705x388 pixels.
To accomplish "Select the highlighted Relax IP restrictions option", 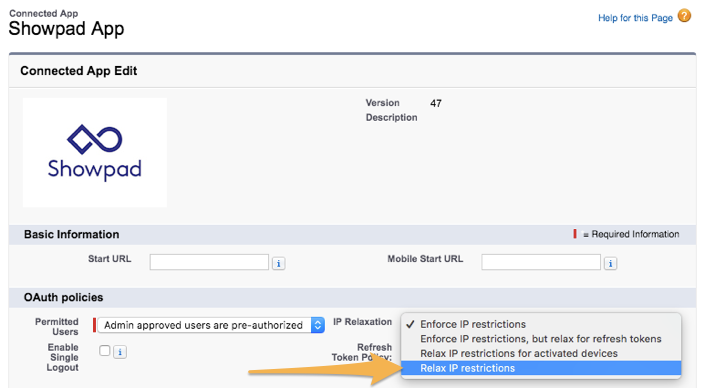I will pos(541,368).
